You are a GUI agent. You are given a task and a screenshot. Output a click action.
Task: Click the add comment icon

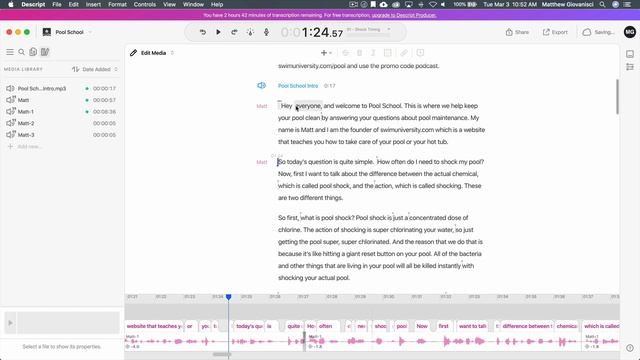click(420, 53)
